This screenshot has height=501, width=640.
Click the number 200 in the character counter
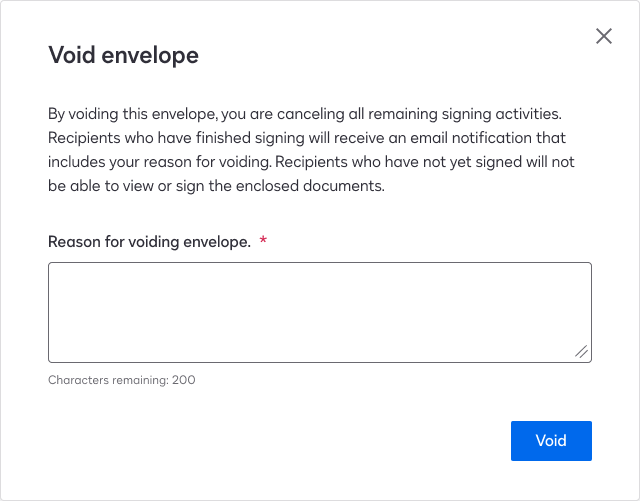click(184, 380)
